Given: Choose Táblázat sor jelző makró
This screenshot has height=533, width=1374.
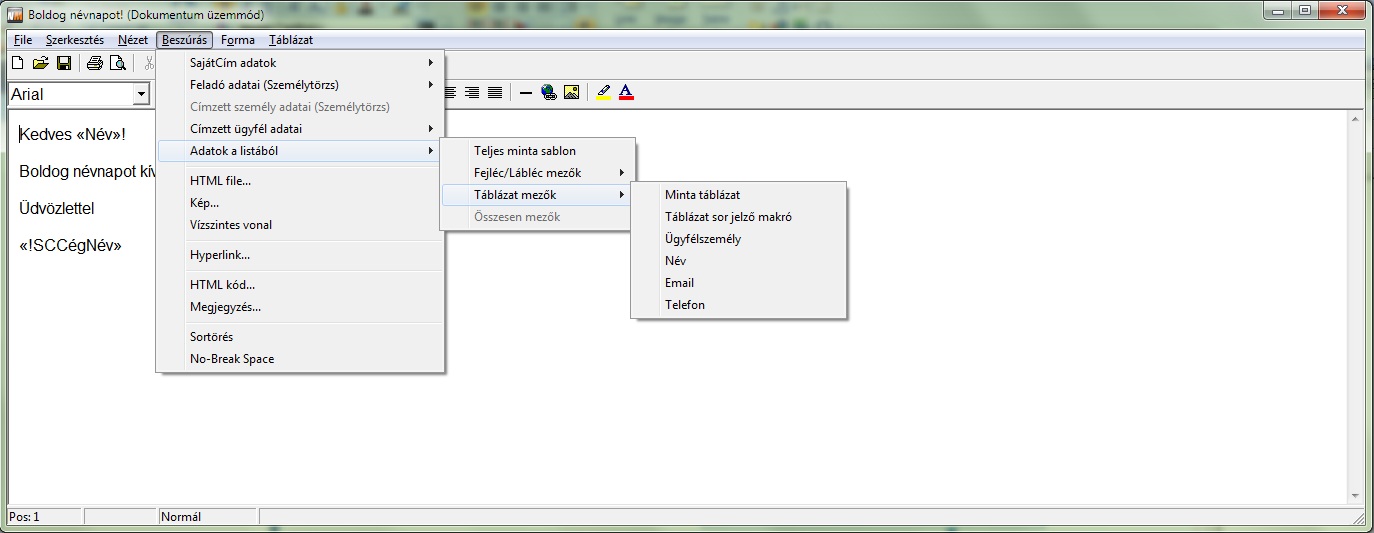Looking at the screenshot, I should [739, 217].
